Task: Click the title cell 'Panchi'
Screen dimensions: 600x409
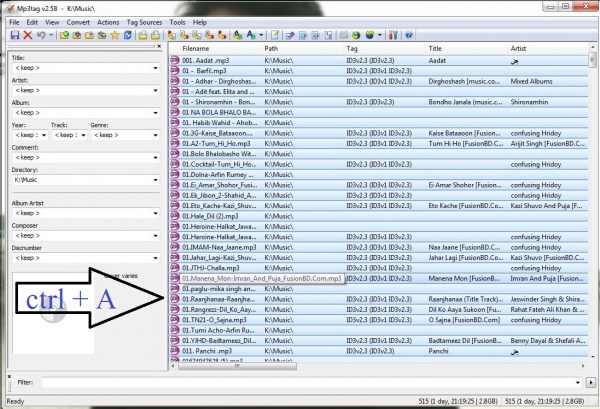Action: click(438, 351)
